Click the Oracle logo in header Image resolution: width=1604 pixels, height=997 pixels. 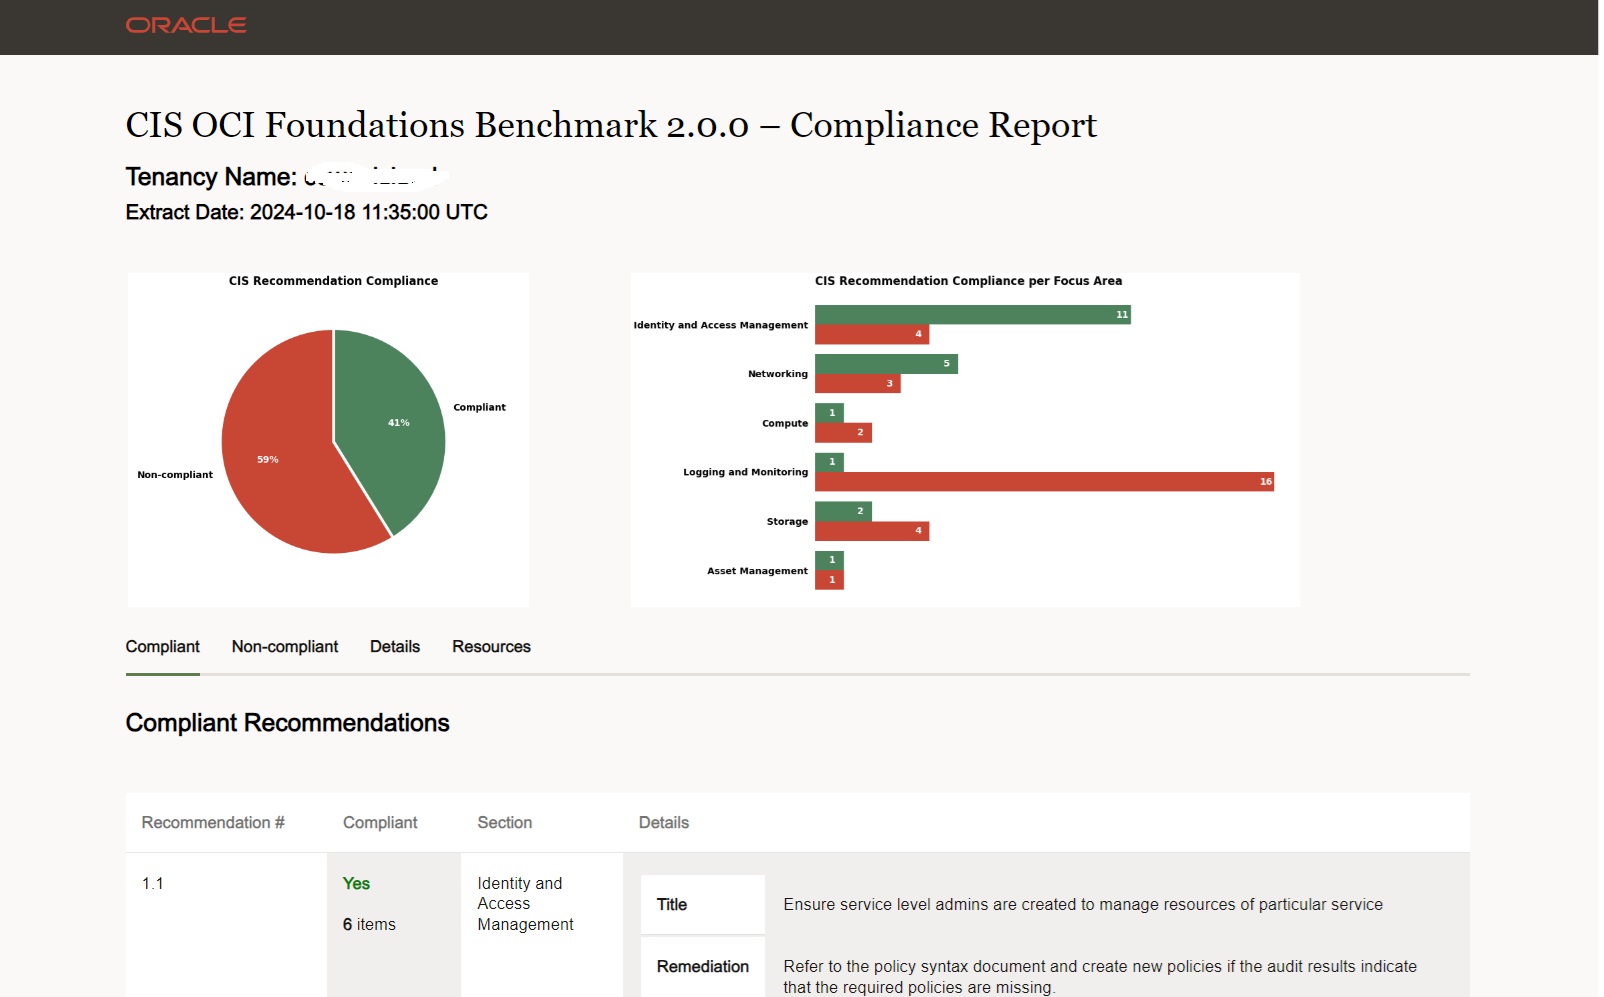point(186,25)
